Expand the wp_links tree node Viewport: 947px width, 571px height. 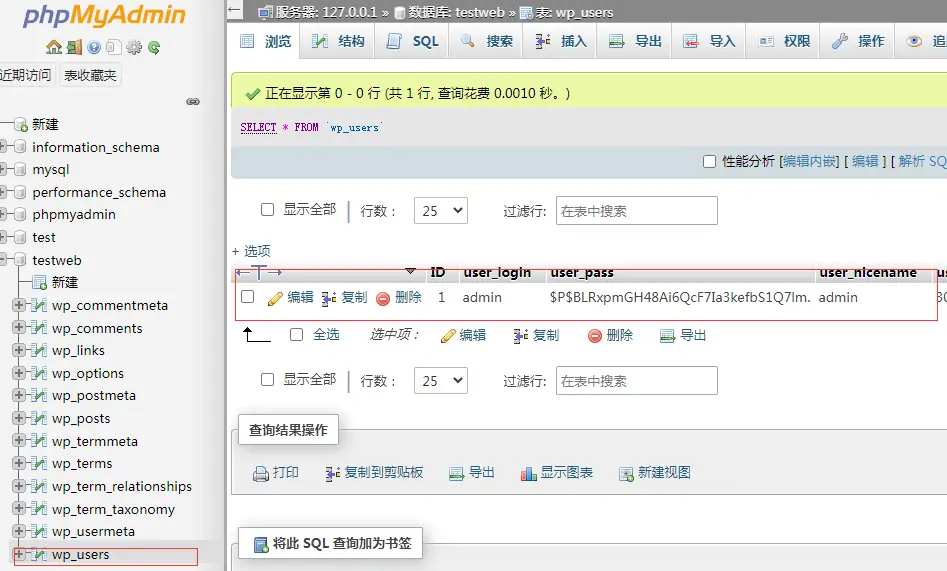pyautogui.click(x=19, y=350)
